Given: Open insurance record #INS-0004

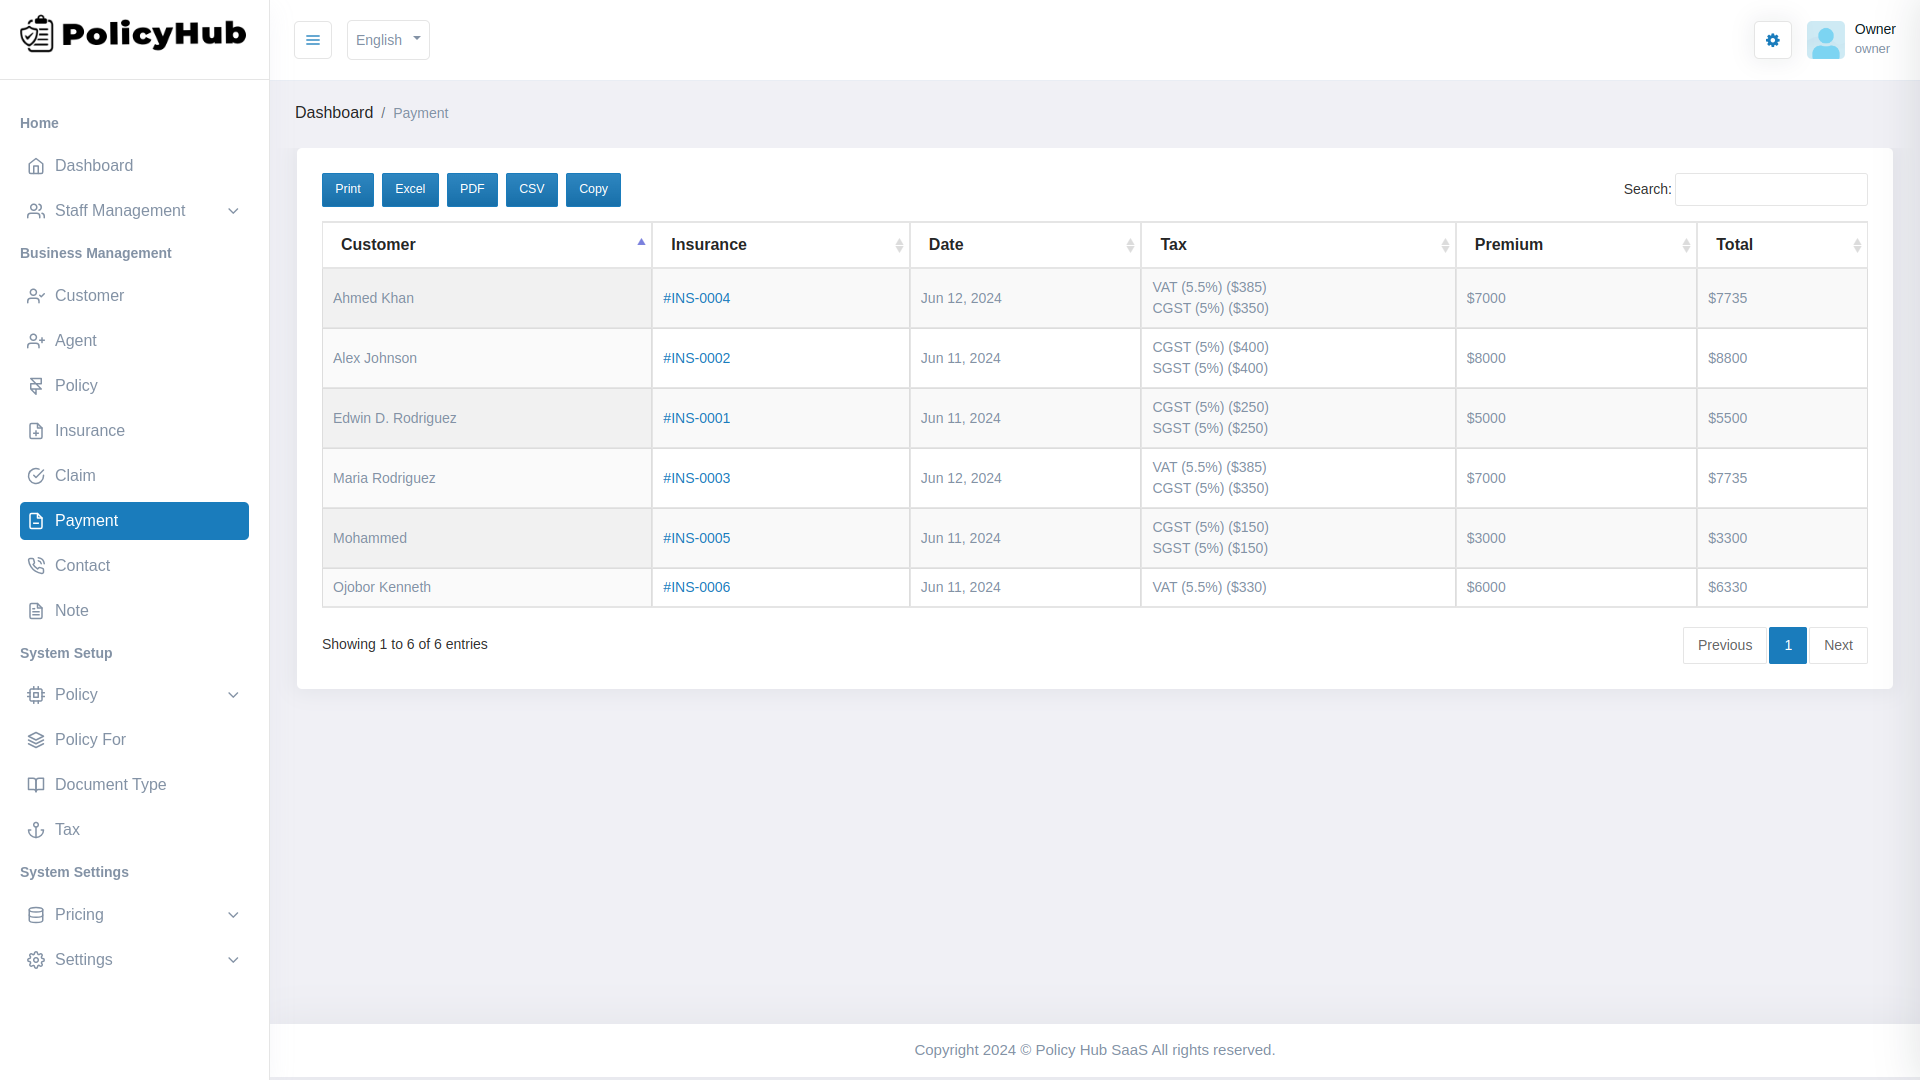Looking at the screenshot, I should [x=697, y=297].
